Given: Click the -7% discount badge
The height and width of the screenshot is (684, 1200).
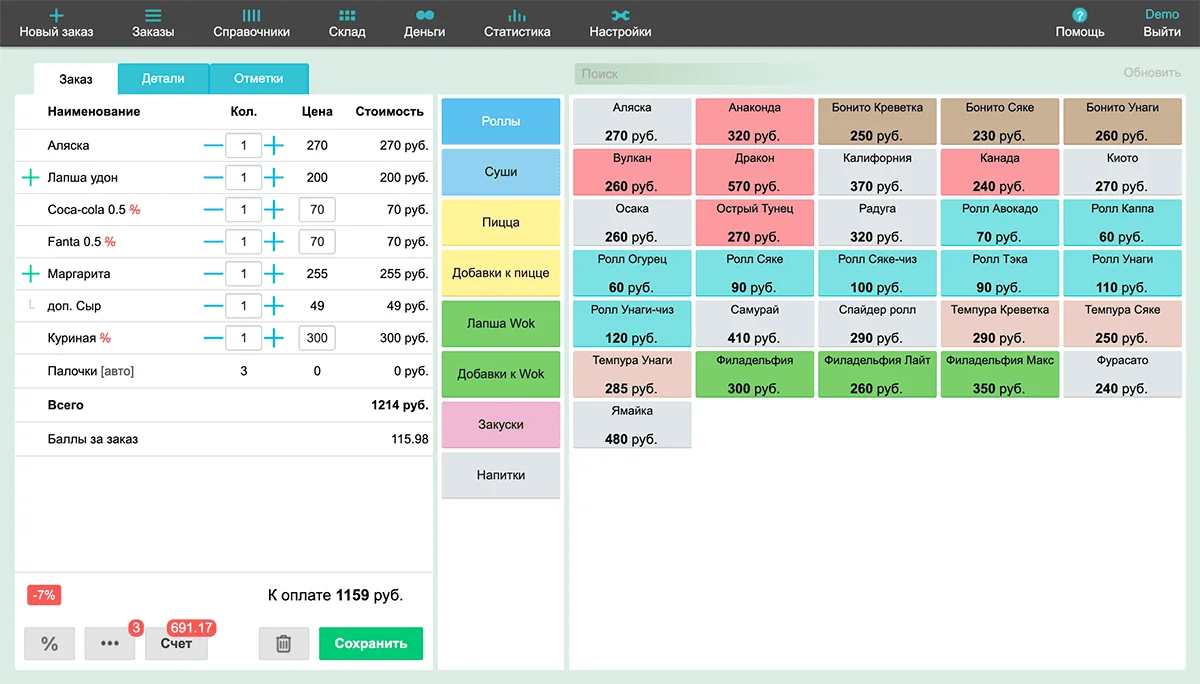Looking at the screenshot, I should pyautogui.click(x=44, y=595).
